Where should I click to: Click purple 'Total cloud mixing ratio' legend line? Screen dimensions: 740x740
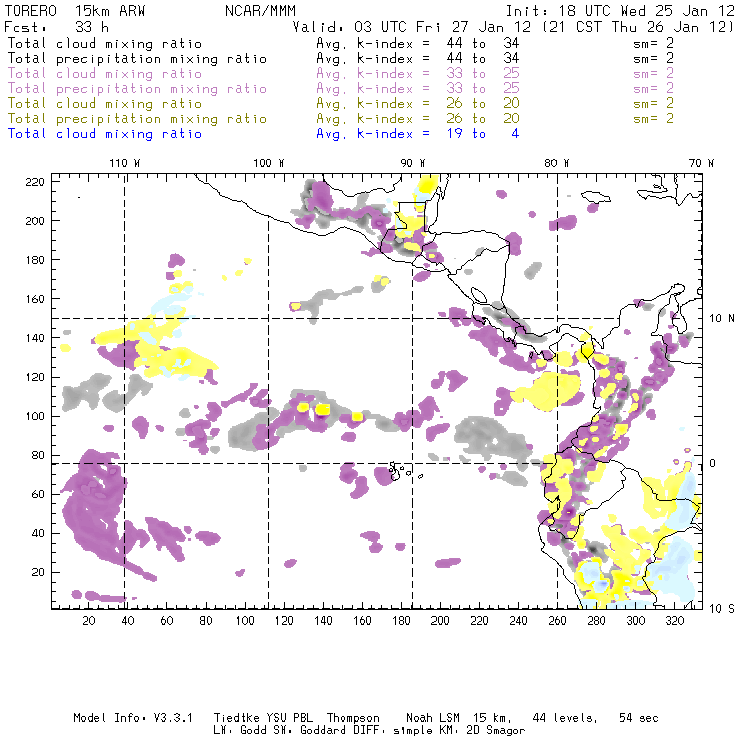tap(105, 74)
